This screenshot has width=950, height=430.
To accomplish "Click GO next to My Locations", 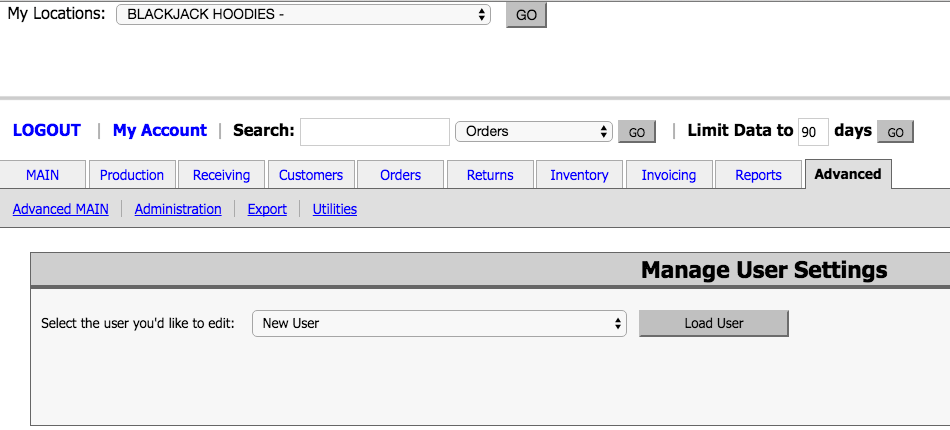I will (526, 15).
